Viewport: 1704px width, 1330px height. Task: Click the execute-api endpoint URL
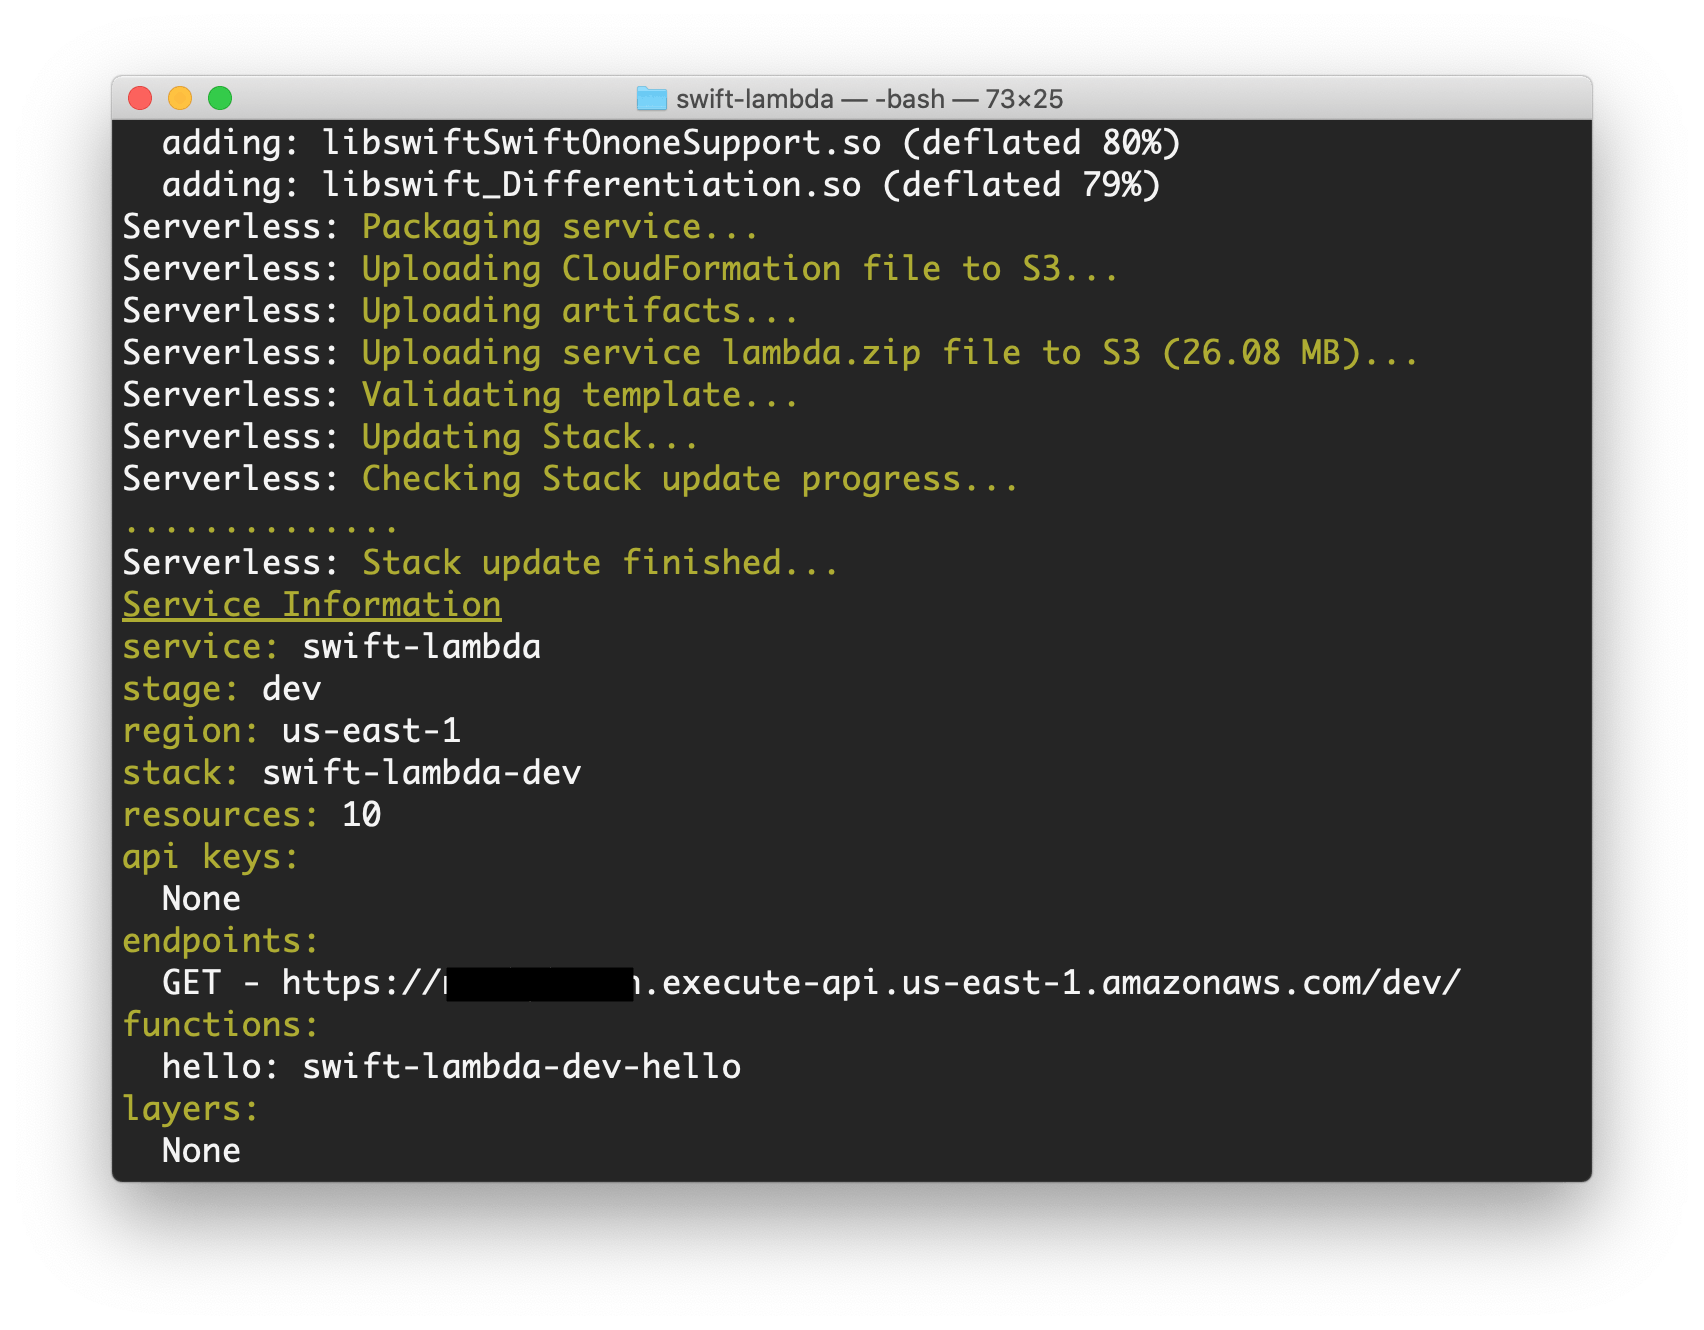pos(871,983)
